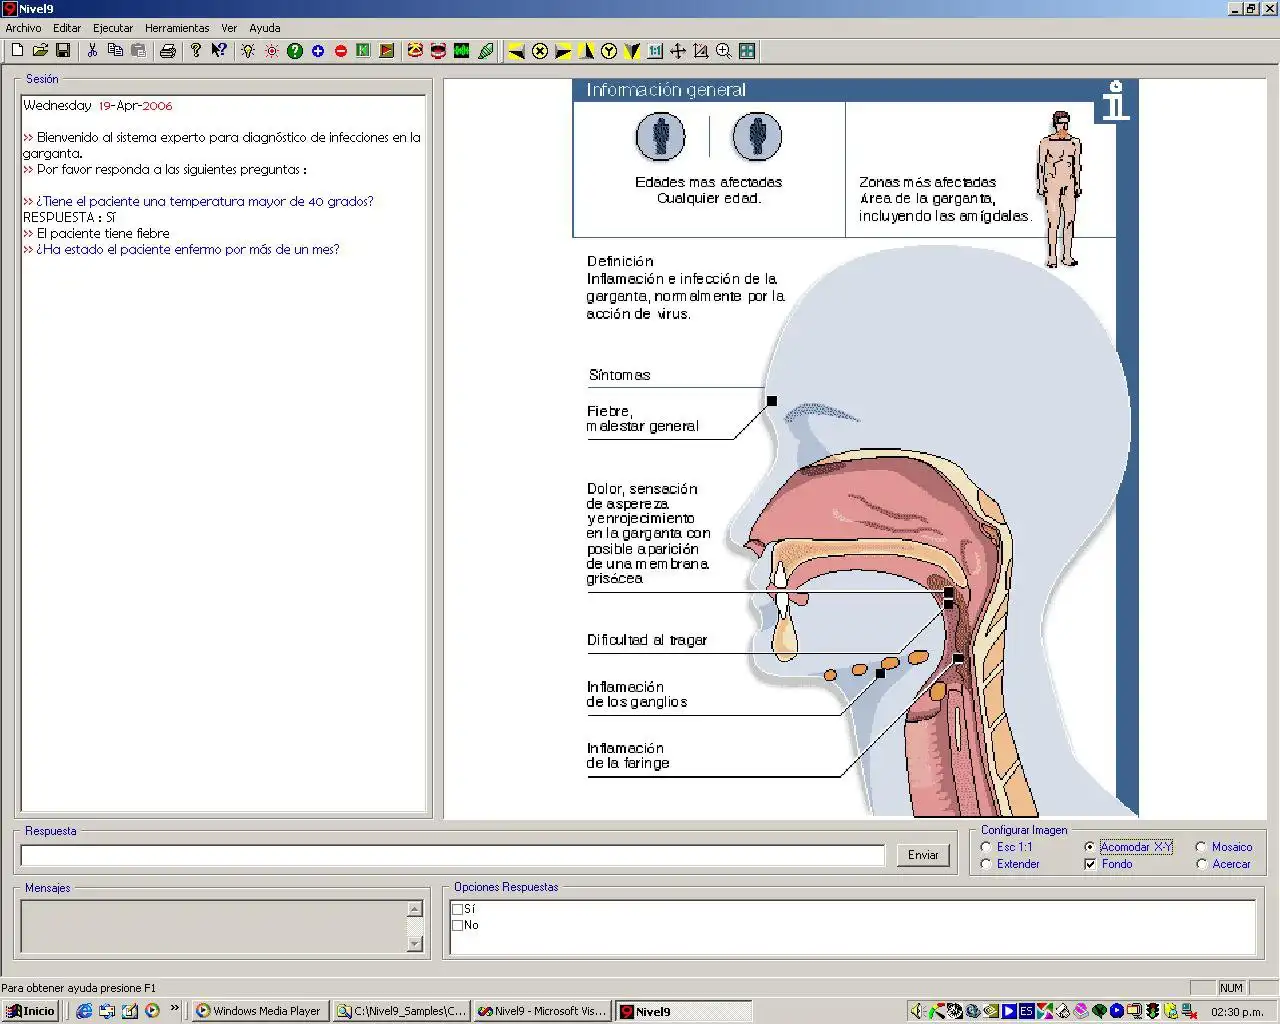Click the red play arrow toolbar icon
This screenshot has width=1280, height=1024.
387,50
